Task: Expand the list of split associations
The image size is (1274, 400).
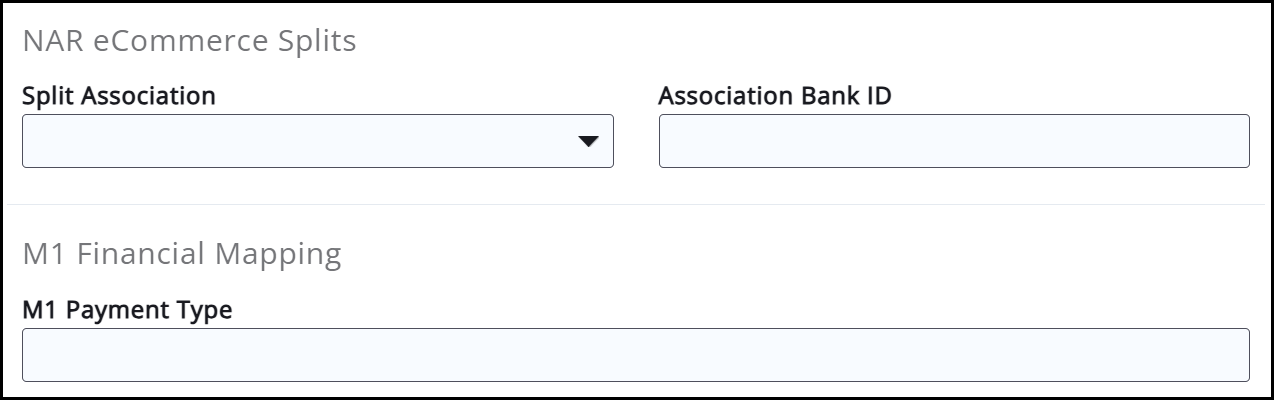Action: tap(588, 142)
